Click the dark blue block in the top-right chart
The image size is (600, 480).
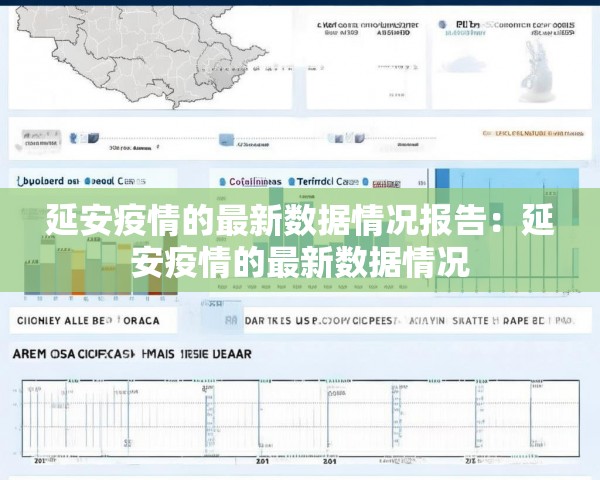tap(442, 178)
